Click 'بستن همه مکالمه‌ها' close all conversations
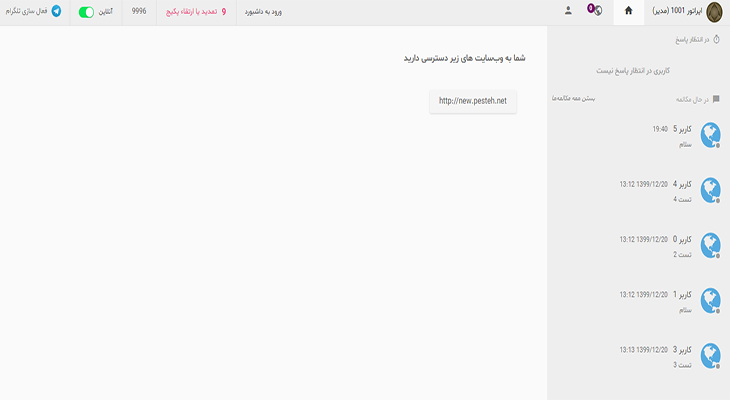730x400 pixels. (575, 99)
